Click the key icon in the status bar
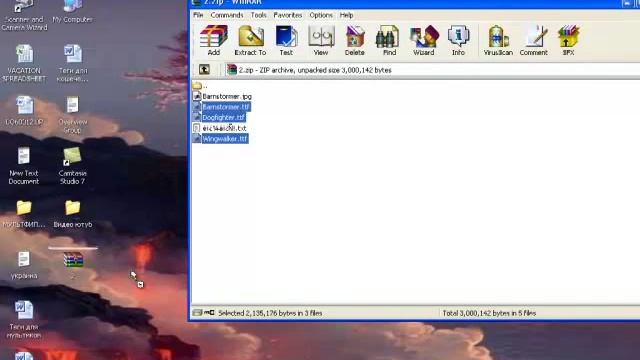This screenshot has width=640, height=360. 209,313
